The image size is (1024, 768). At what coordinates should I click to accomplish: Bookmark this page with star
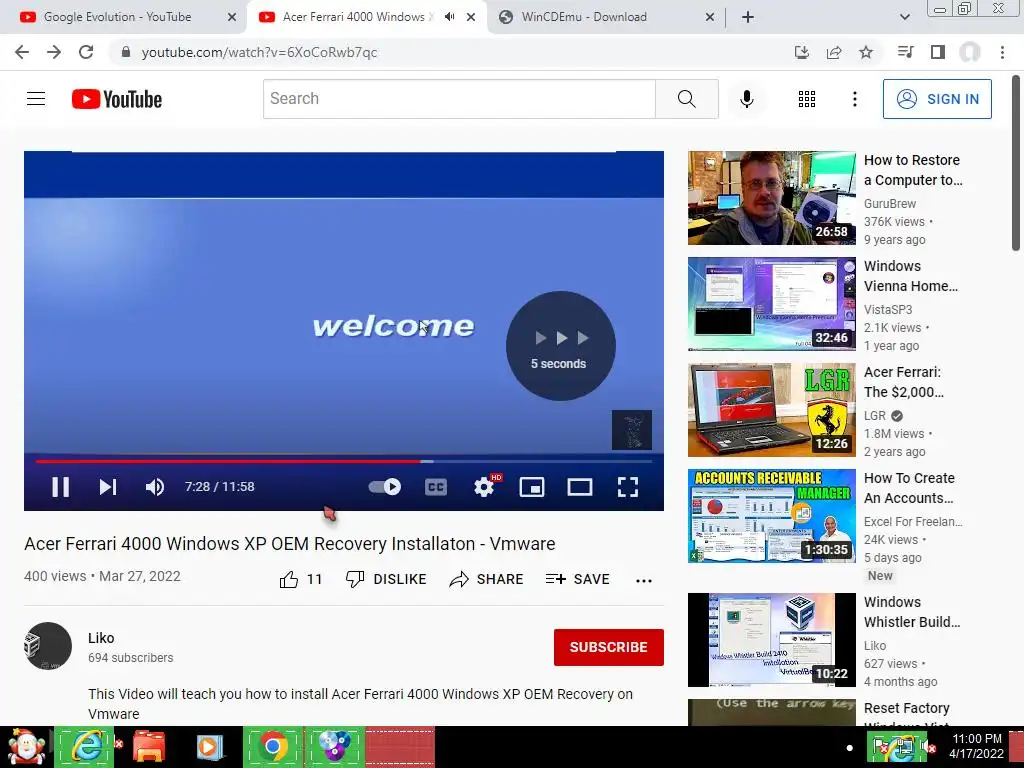866,52
